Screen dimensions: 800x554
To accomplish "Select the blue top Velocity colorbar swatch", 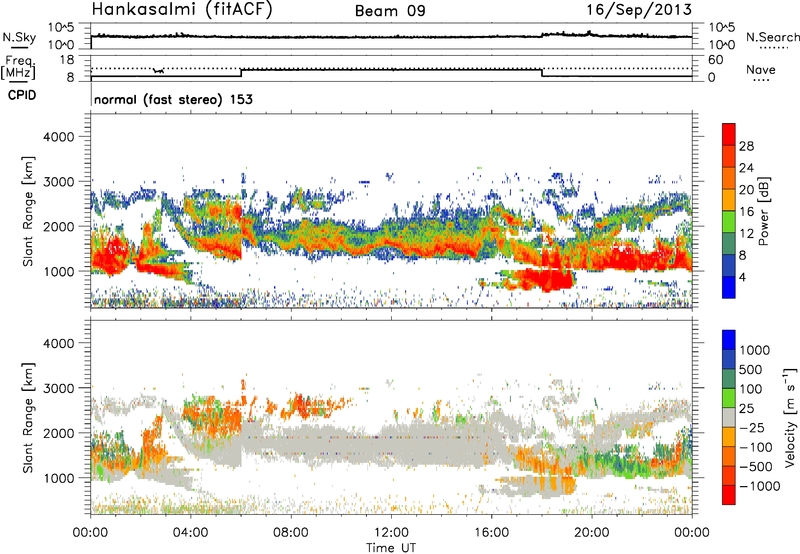I will [729, 340].
